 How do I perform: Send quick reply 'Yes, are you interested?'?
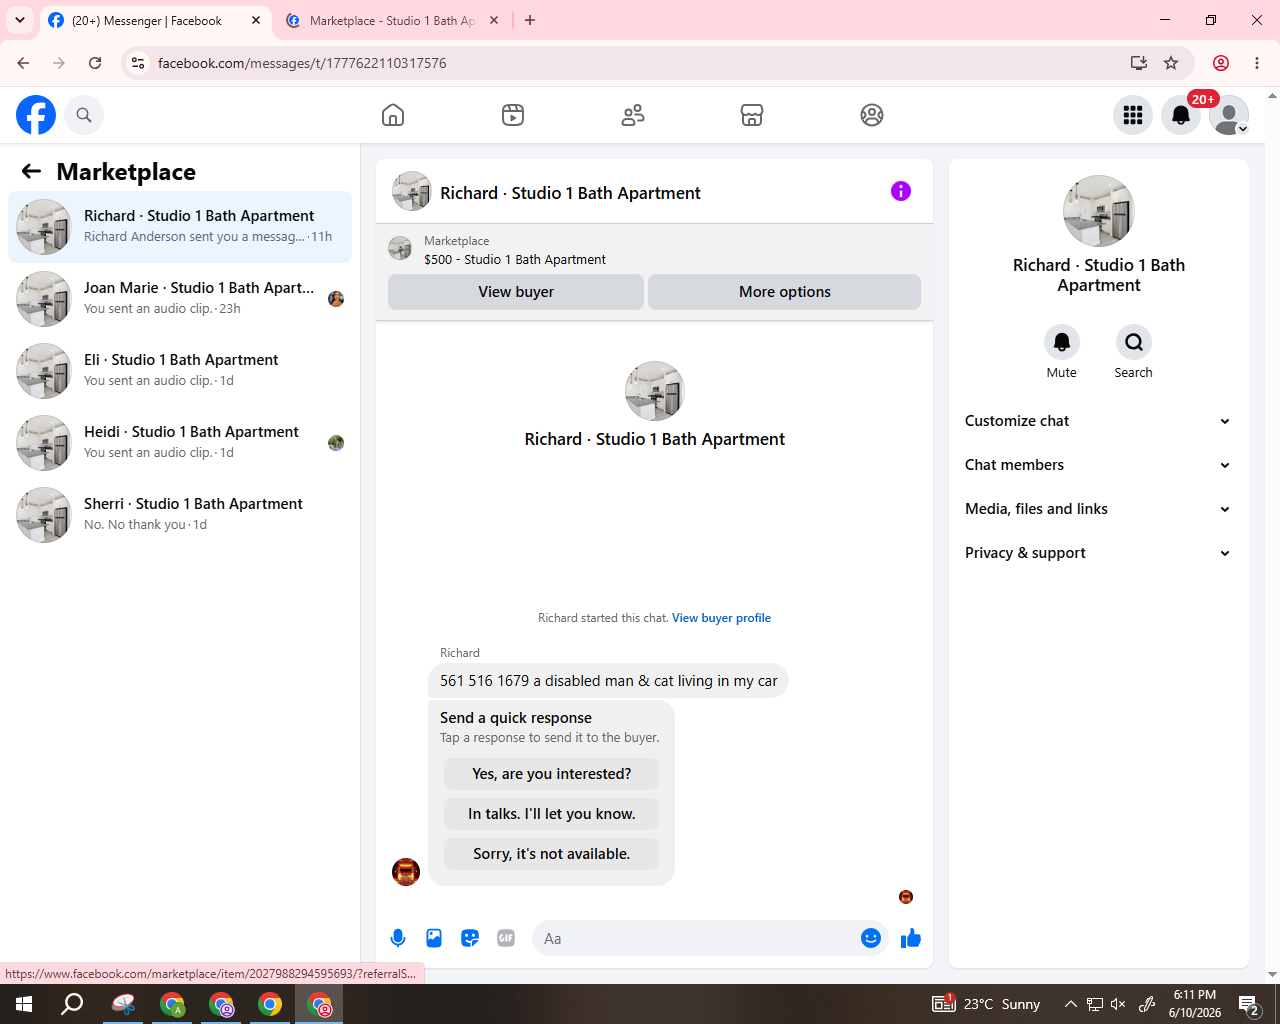point(552,774)
